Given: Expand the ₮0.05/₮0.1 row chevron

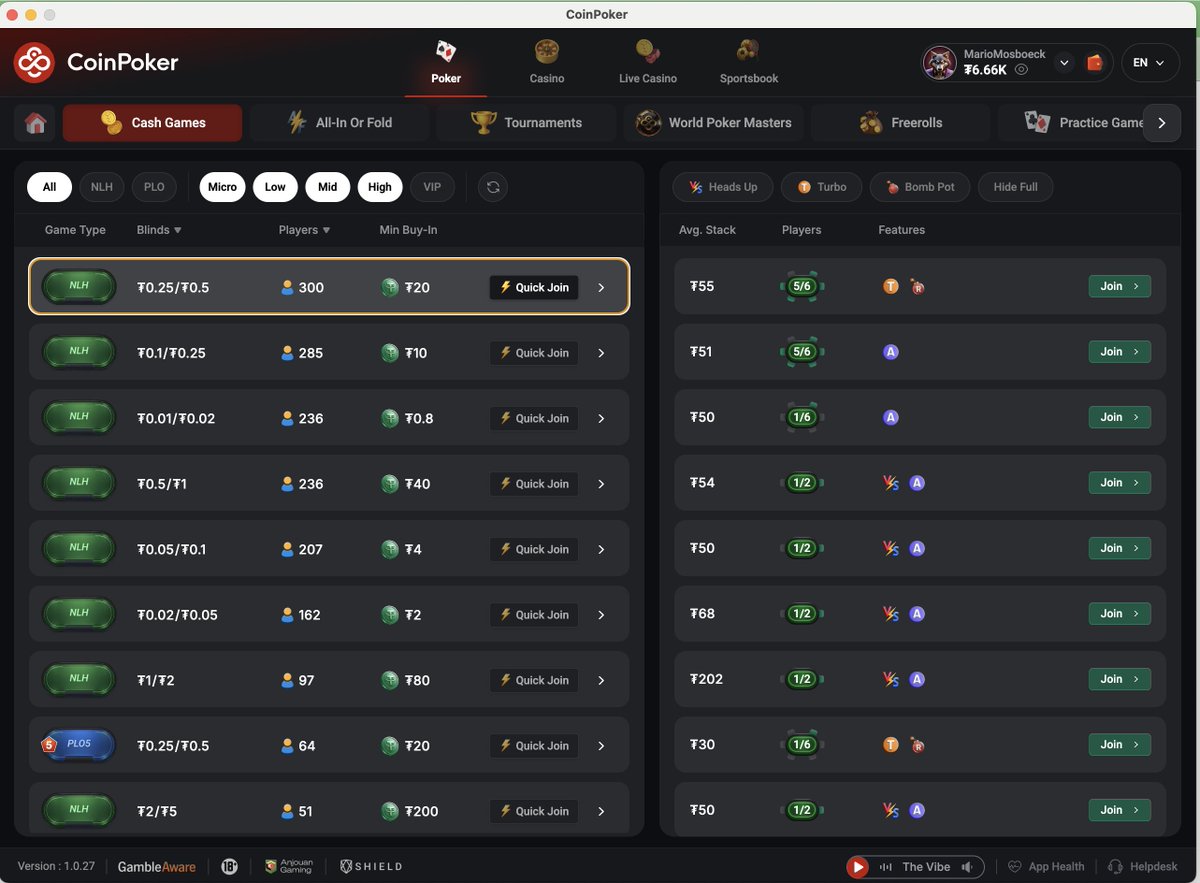Looking at the screenshot, I should pyautogui.click(x=601, y=549).
